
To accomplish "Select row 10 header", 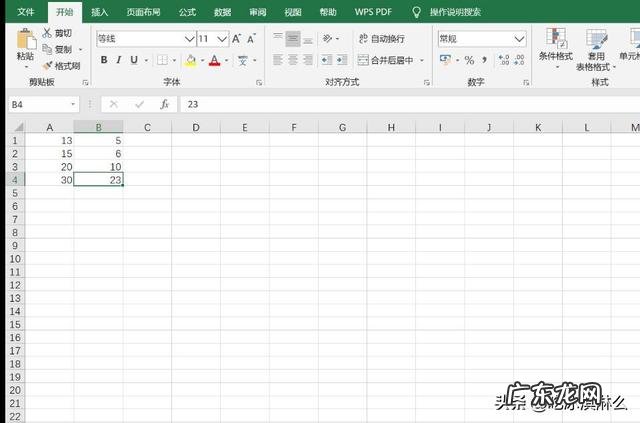I will pos(16,259).
